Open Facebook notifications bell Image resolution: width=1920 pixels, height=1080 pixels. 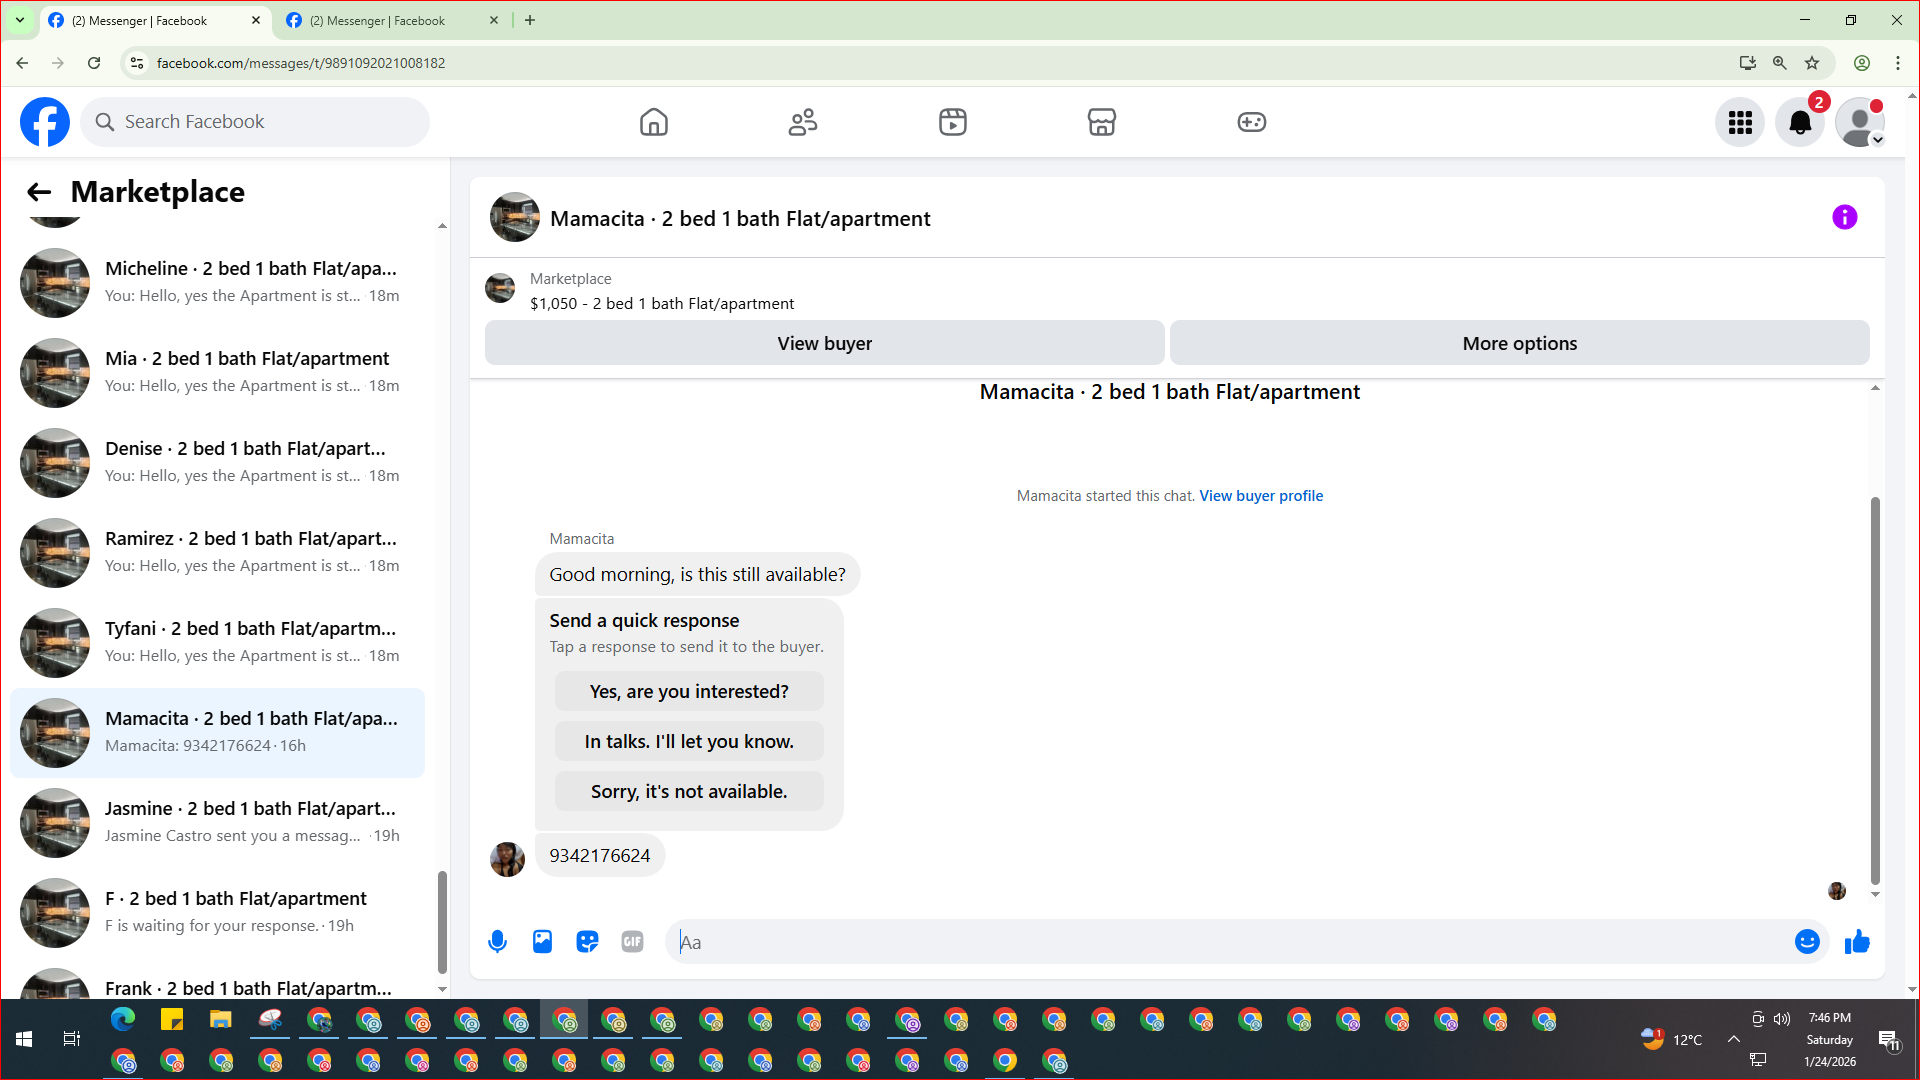click(x=1799, y=122)
